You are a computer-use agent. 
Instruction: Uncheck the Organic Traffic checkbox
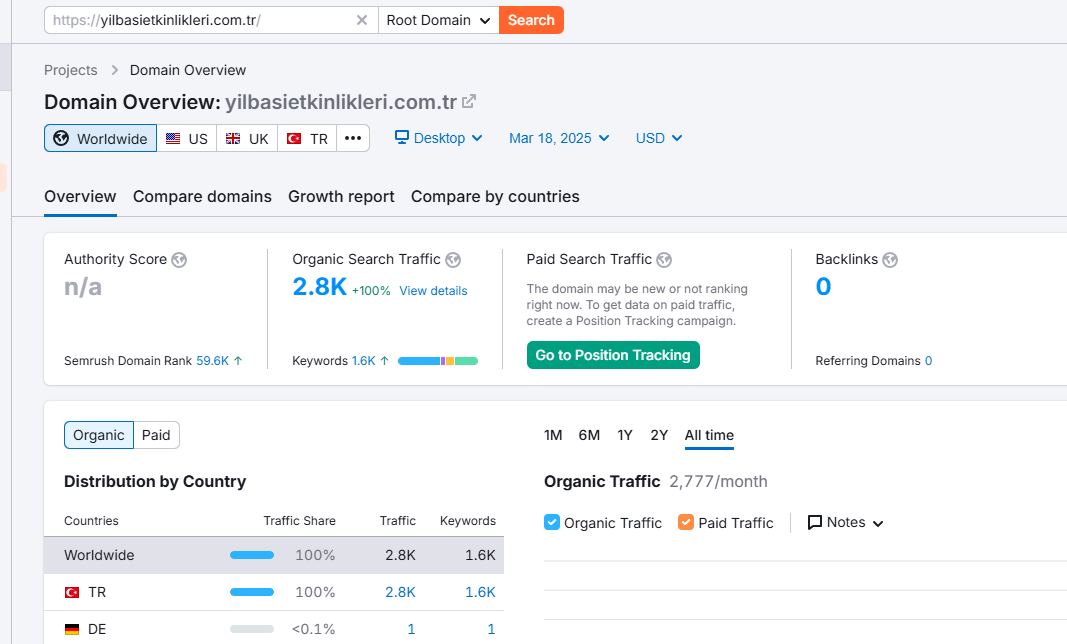[552, 522]
